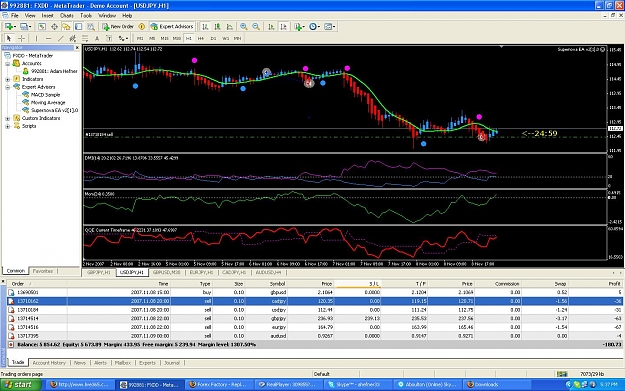Switch to H4 timeframe
This screenshot has height=391, width=625.
pyautogui.click(x=201, y=38)
